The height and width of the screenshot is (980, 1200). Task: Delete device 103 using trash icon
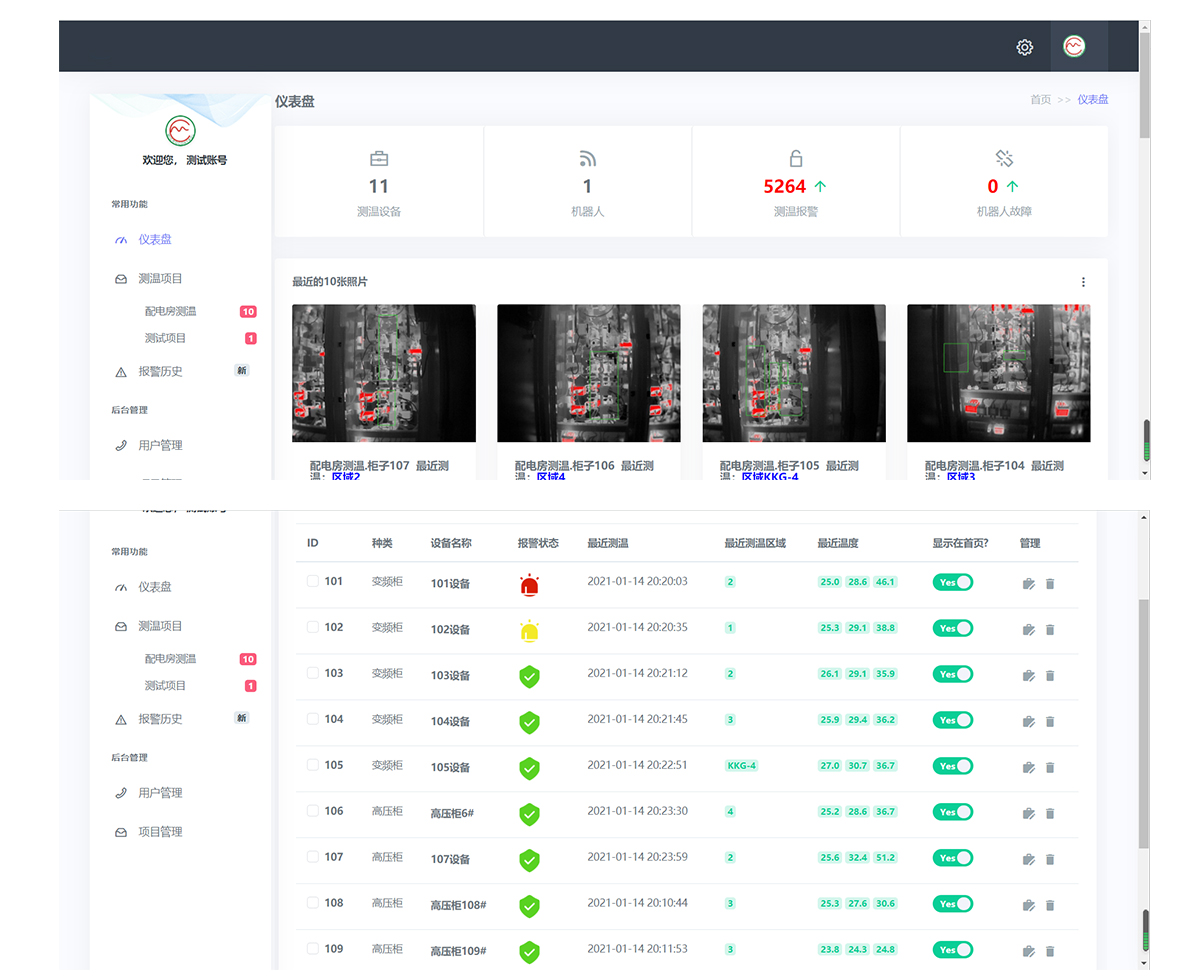(x=1050, y=676)
